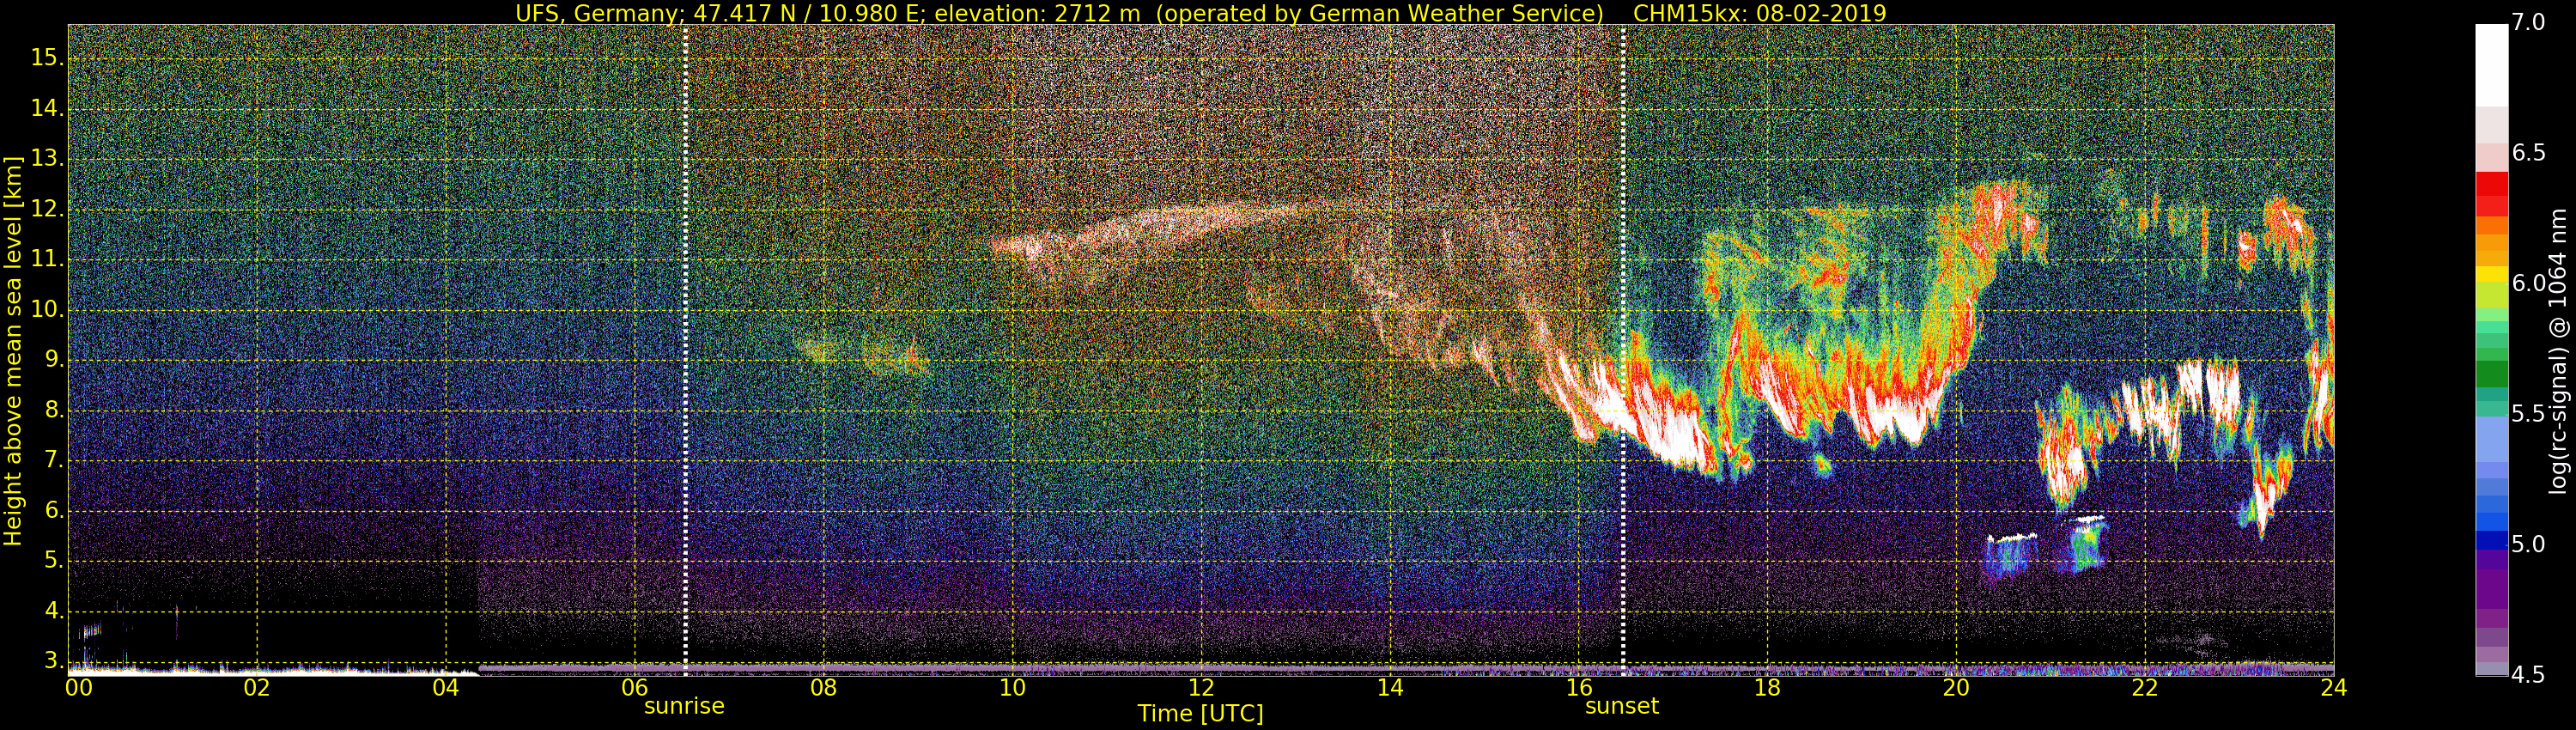Click the y-axis tick label '10.'
The height and width of the screenshot is (730, 2576).
47,310
